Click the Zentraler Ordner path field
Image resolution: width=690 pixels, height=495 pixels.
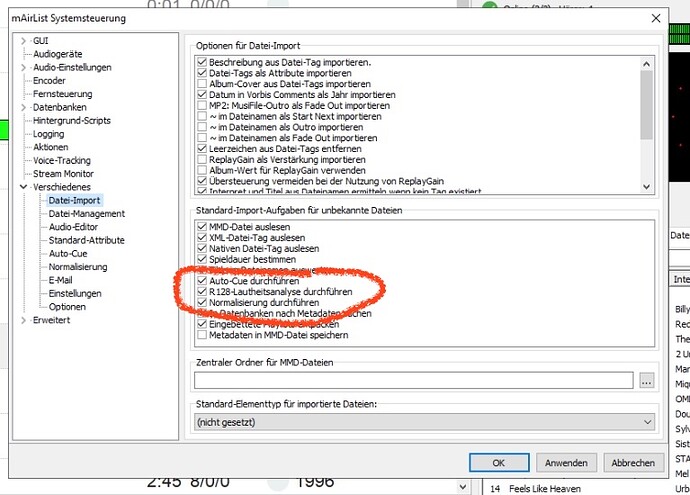tap(414, 381)
